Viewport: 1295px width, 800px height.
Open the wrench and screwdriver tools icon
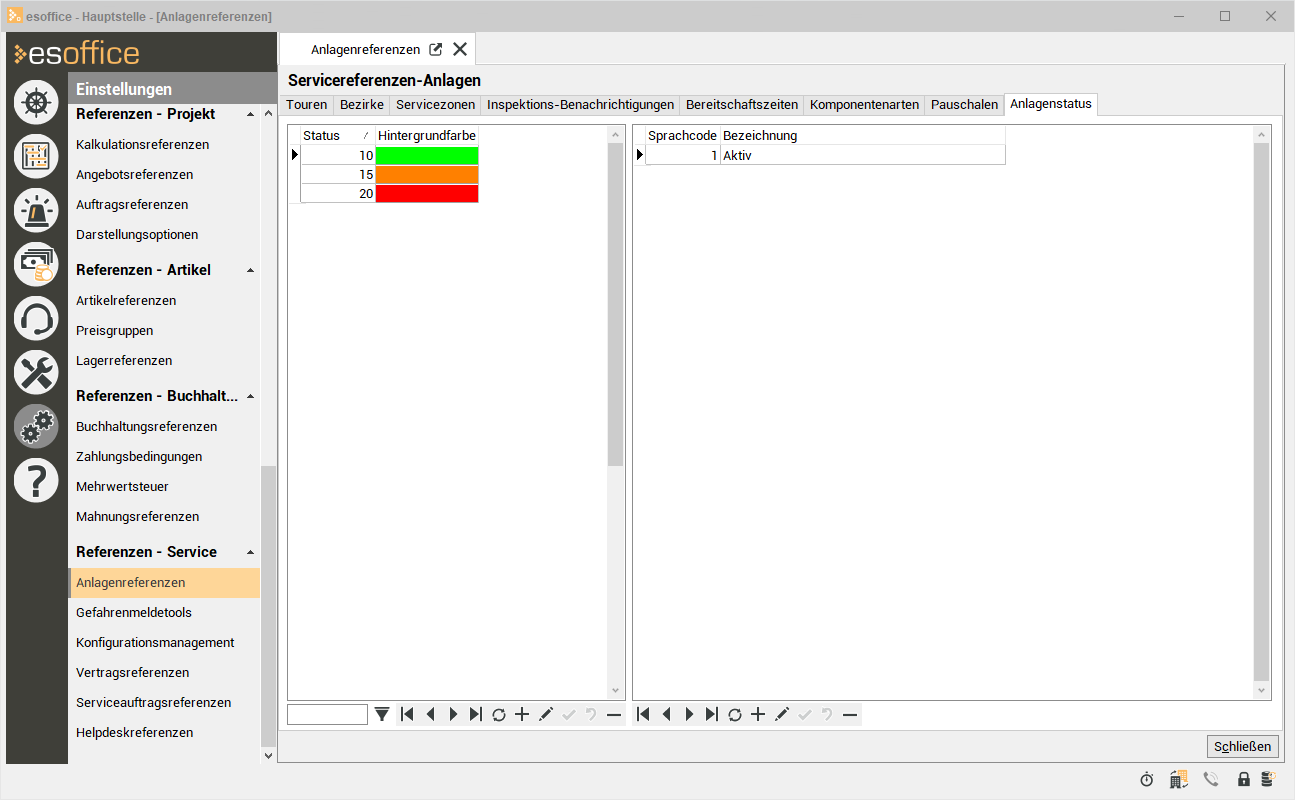36,373
